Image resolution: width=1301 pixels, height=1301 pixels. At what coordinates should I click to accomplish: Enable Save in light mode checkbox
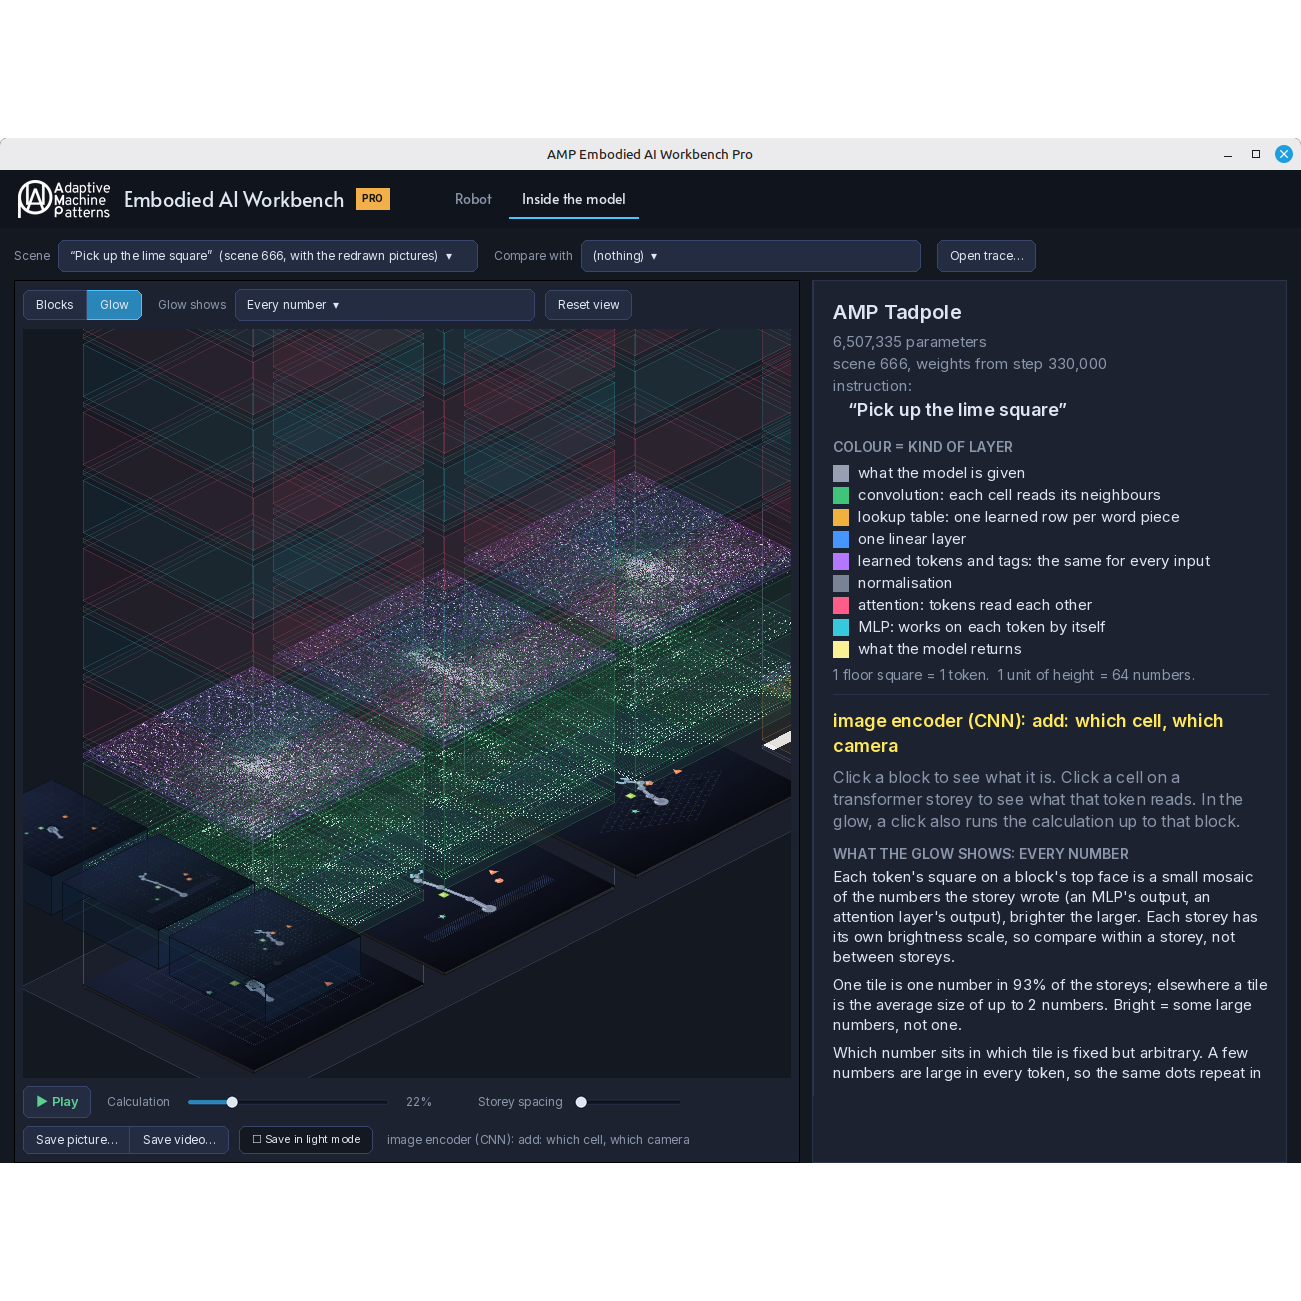(x=306, y=1140)
